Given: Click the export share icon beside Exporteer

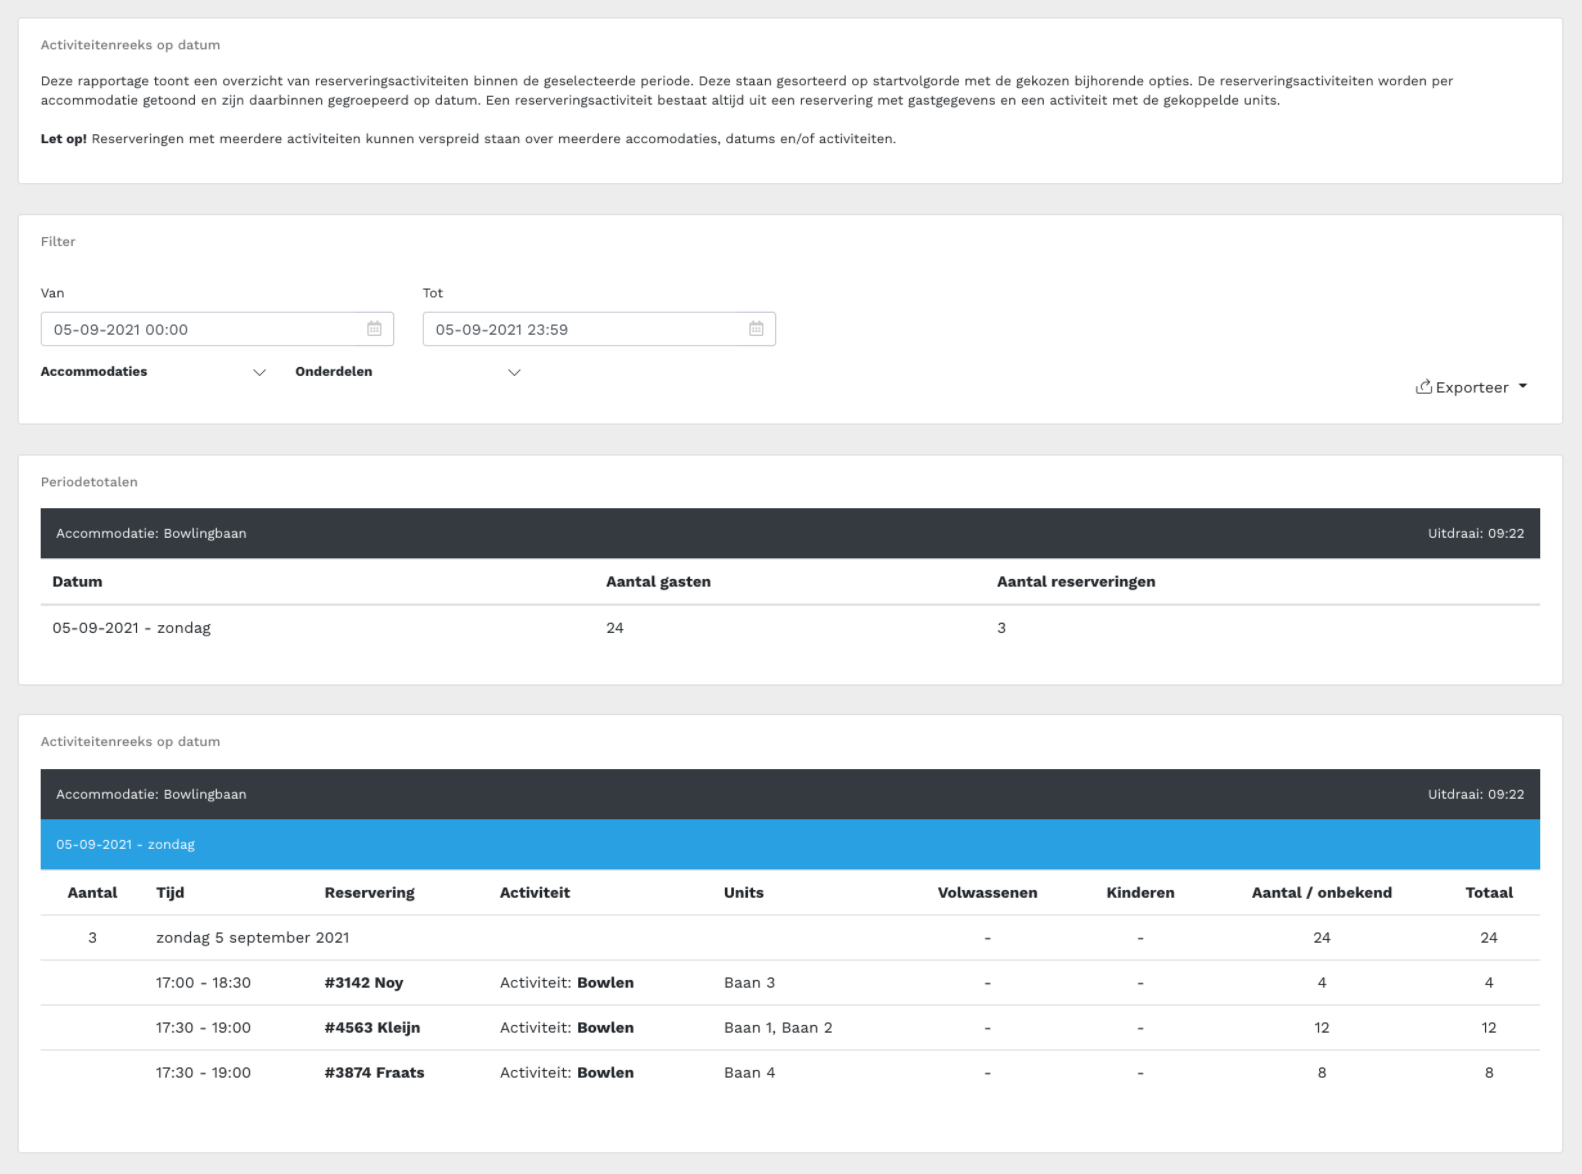Looking at the screenshot, I should [1423, 387].
